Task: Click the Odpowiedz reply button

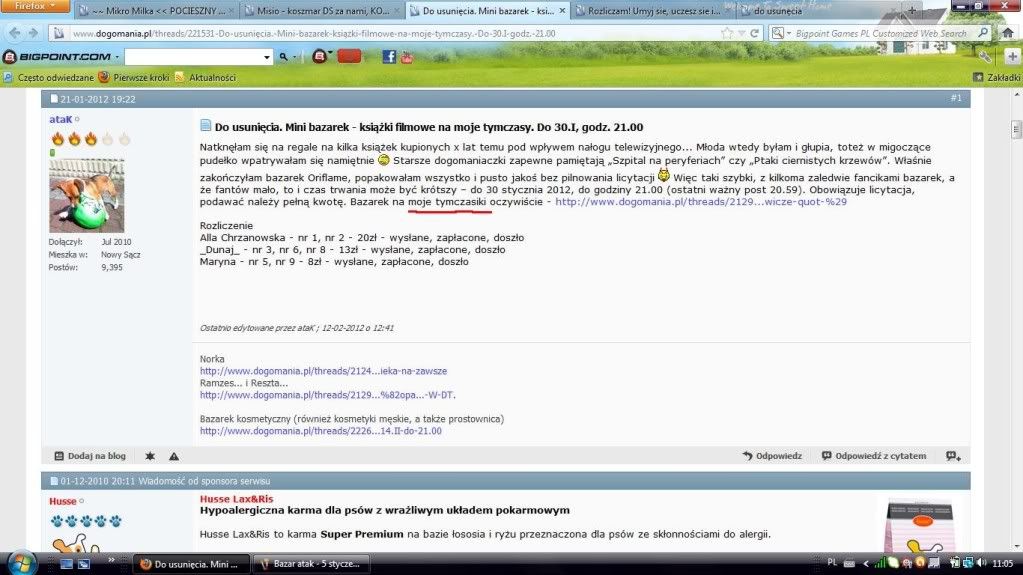Action: [772, 456]
